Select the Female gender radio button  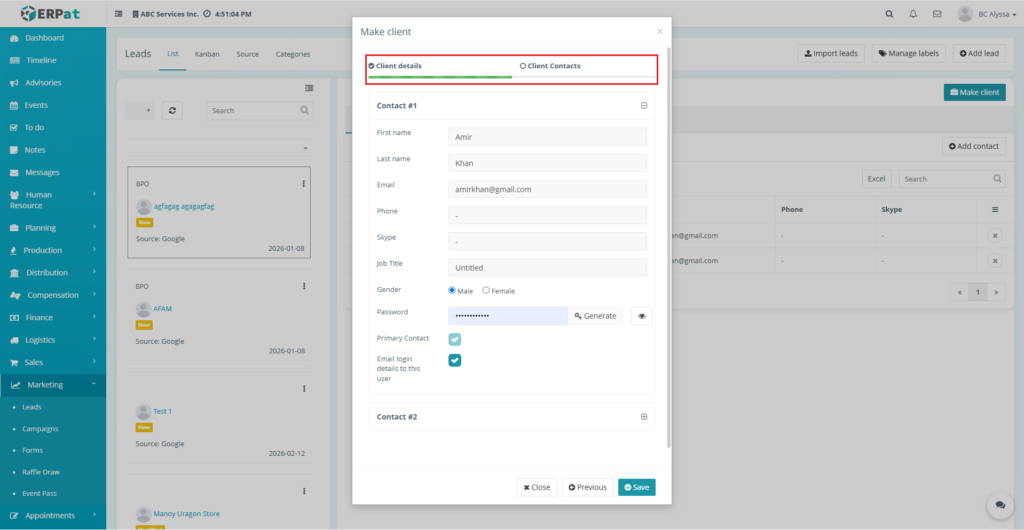click(486, 290)
